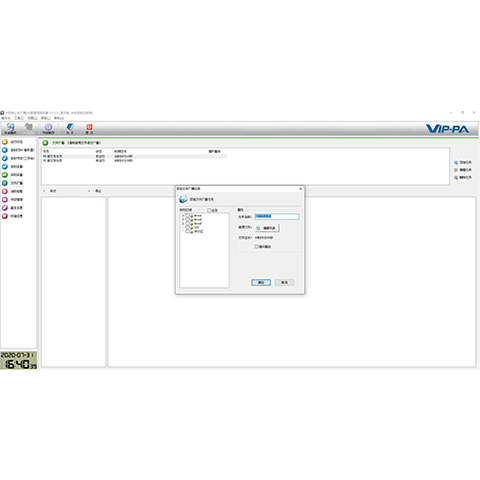The image size is (480, 480).
Task: Toggle the select-all checkbox above zone tree
Action: point(209,210)
